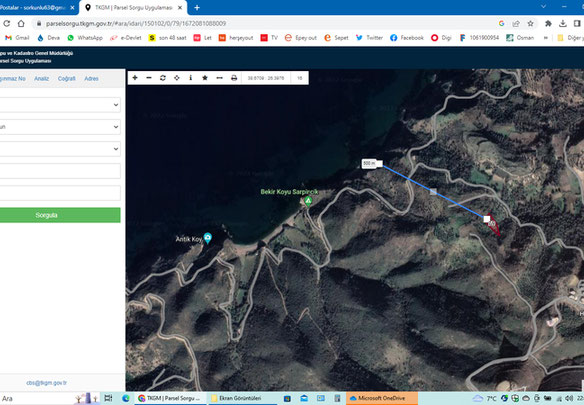Zoom out with the map minus icon

click(x=149, y=78)
